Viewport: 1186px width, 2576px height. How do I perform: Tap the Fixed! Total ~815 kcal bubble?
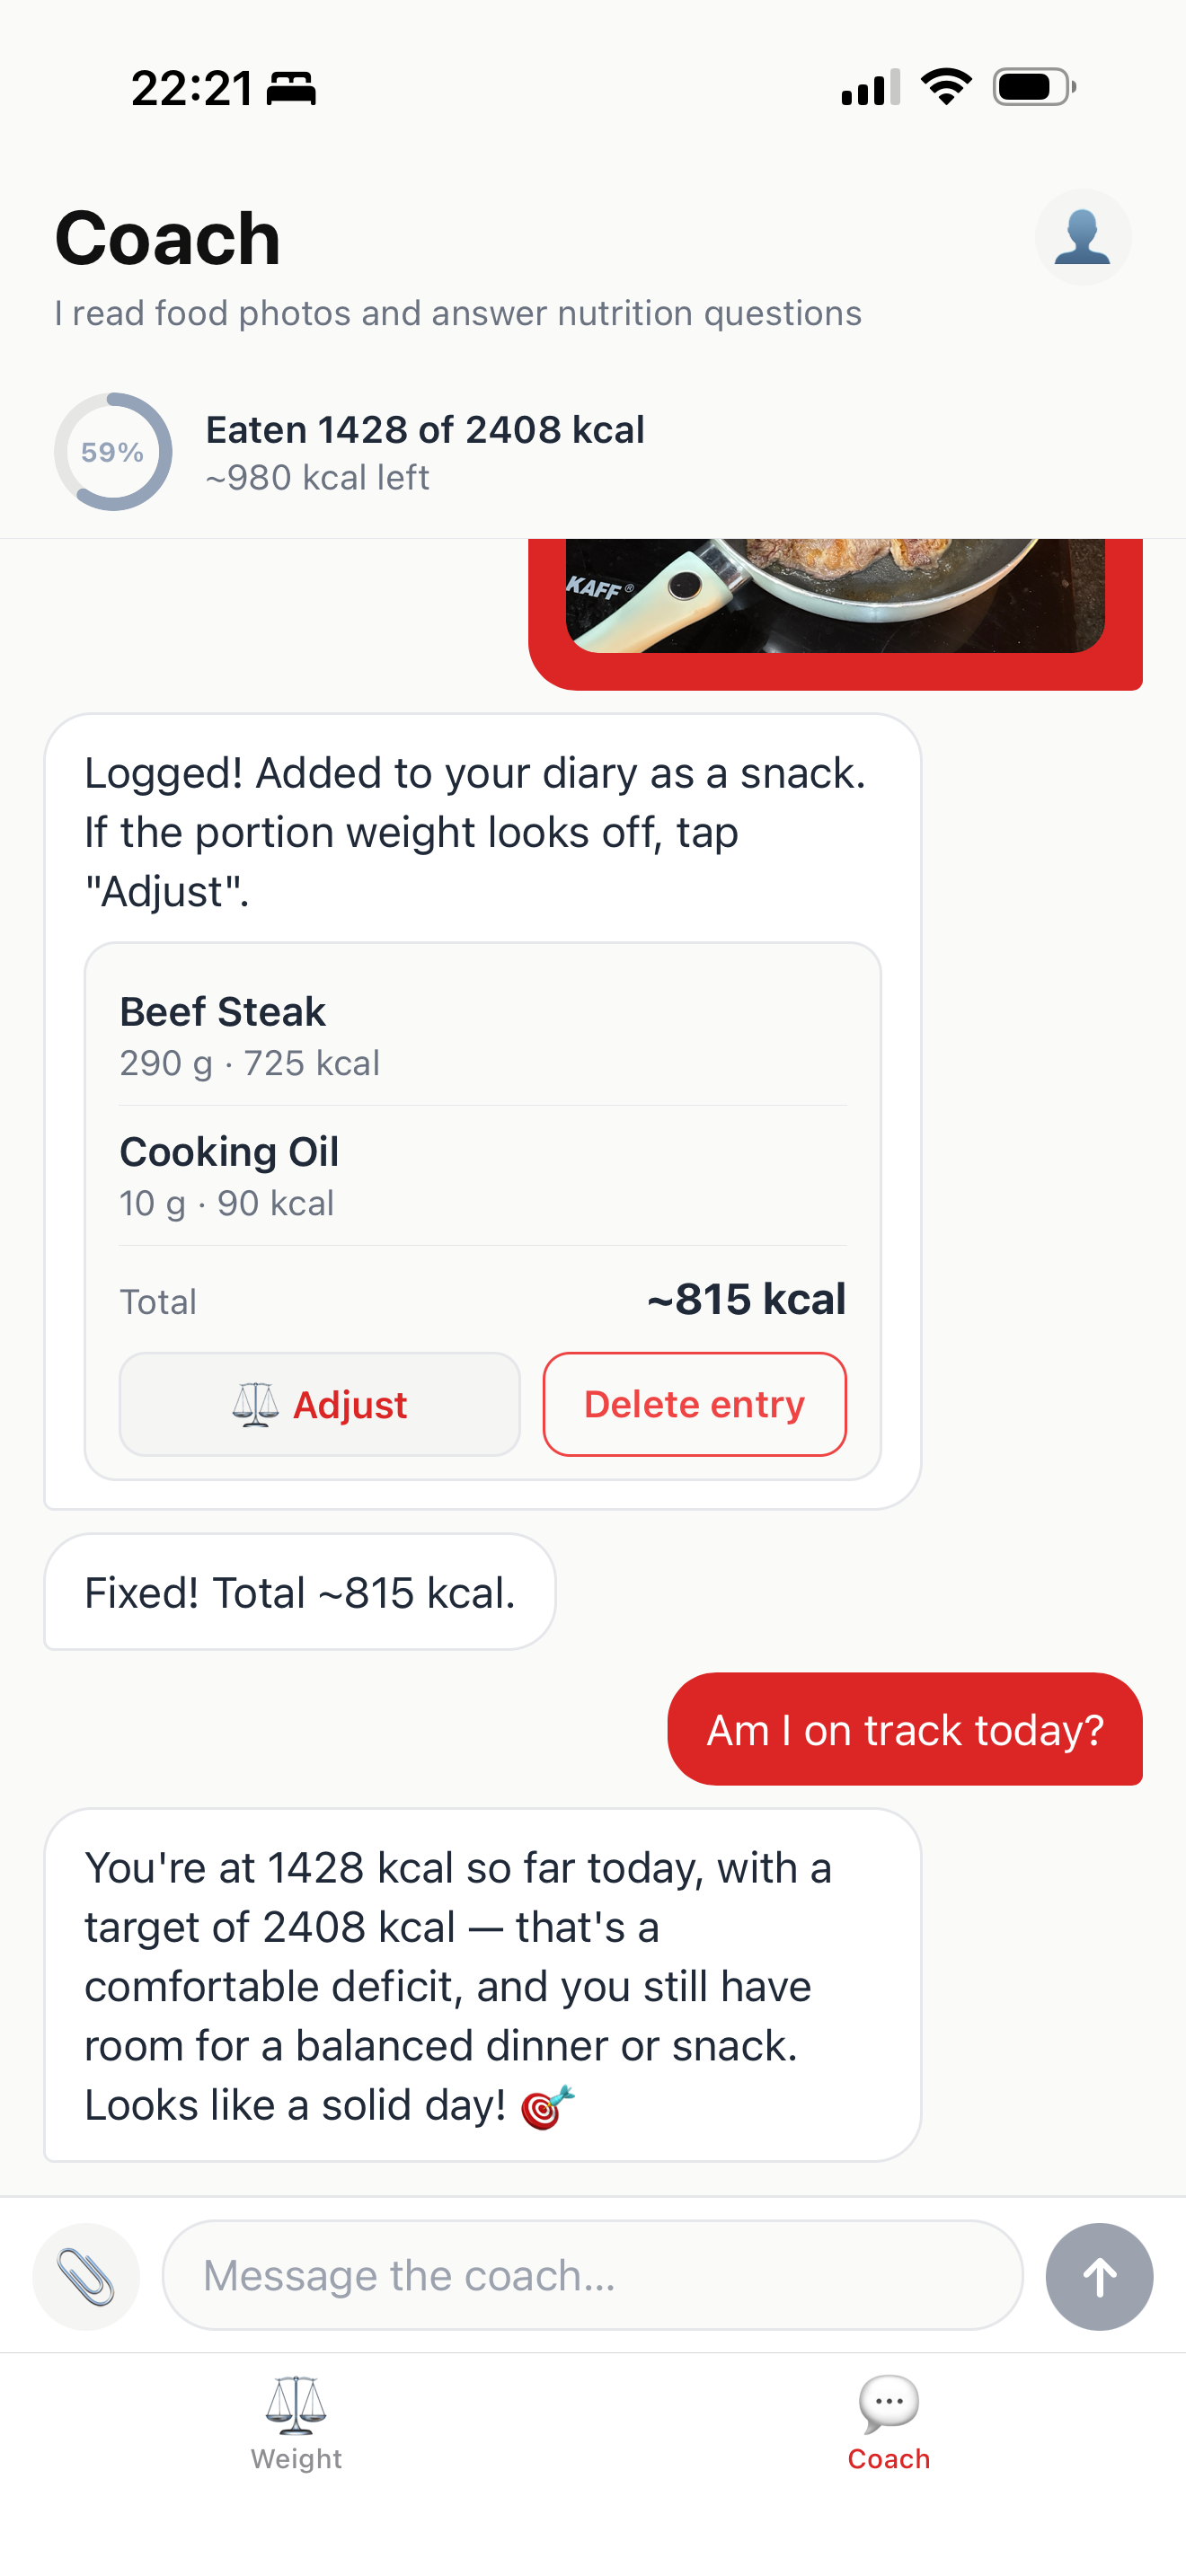299,1592
